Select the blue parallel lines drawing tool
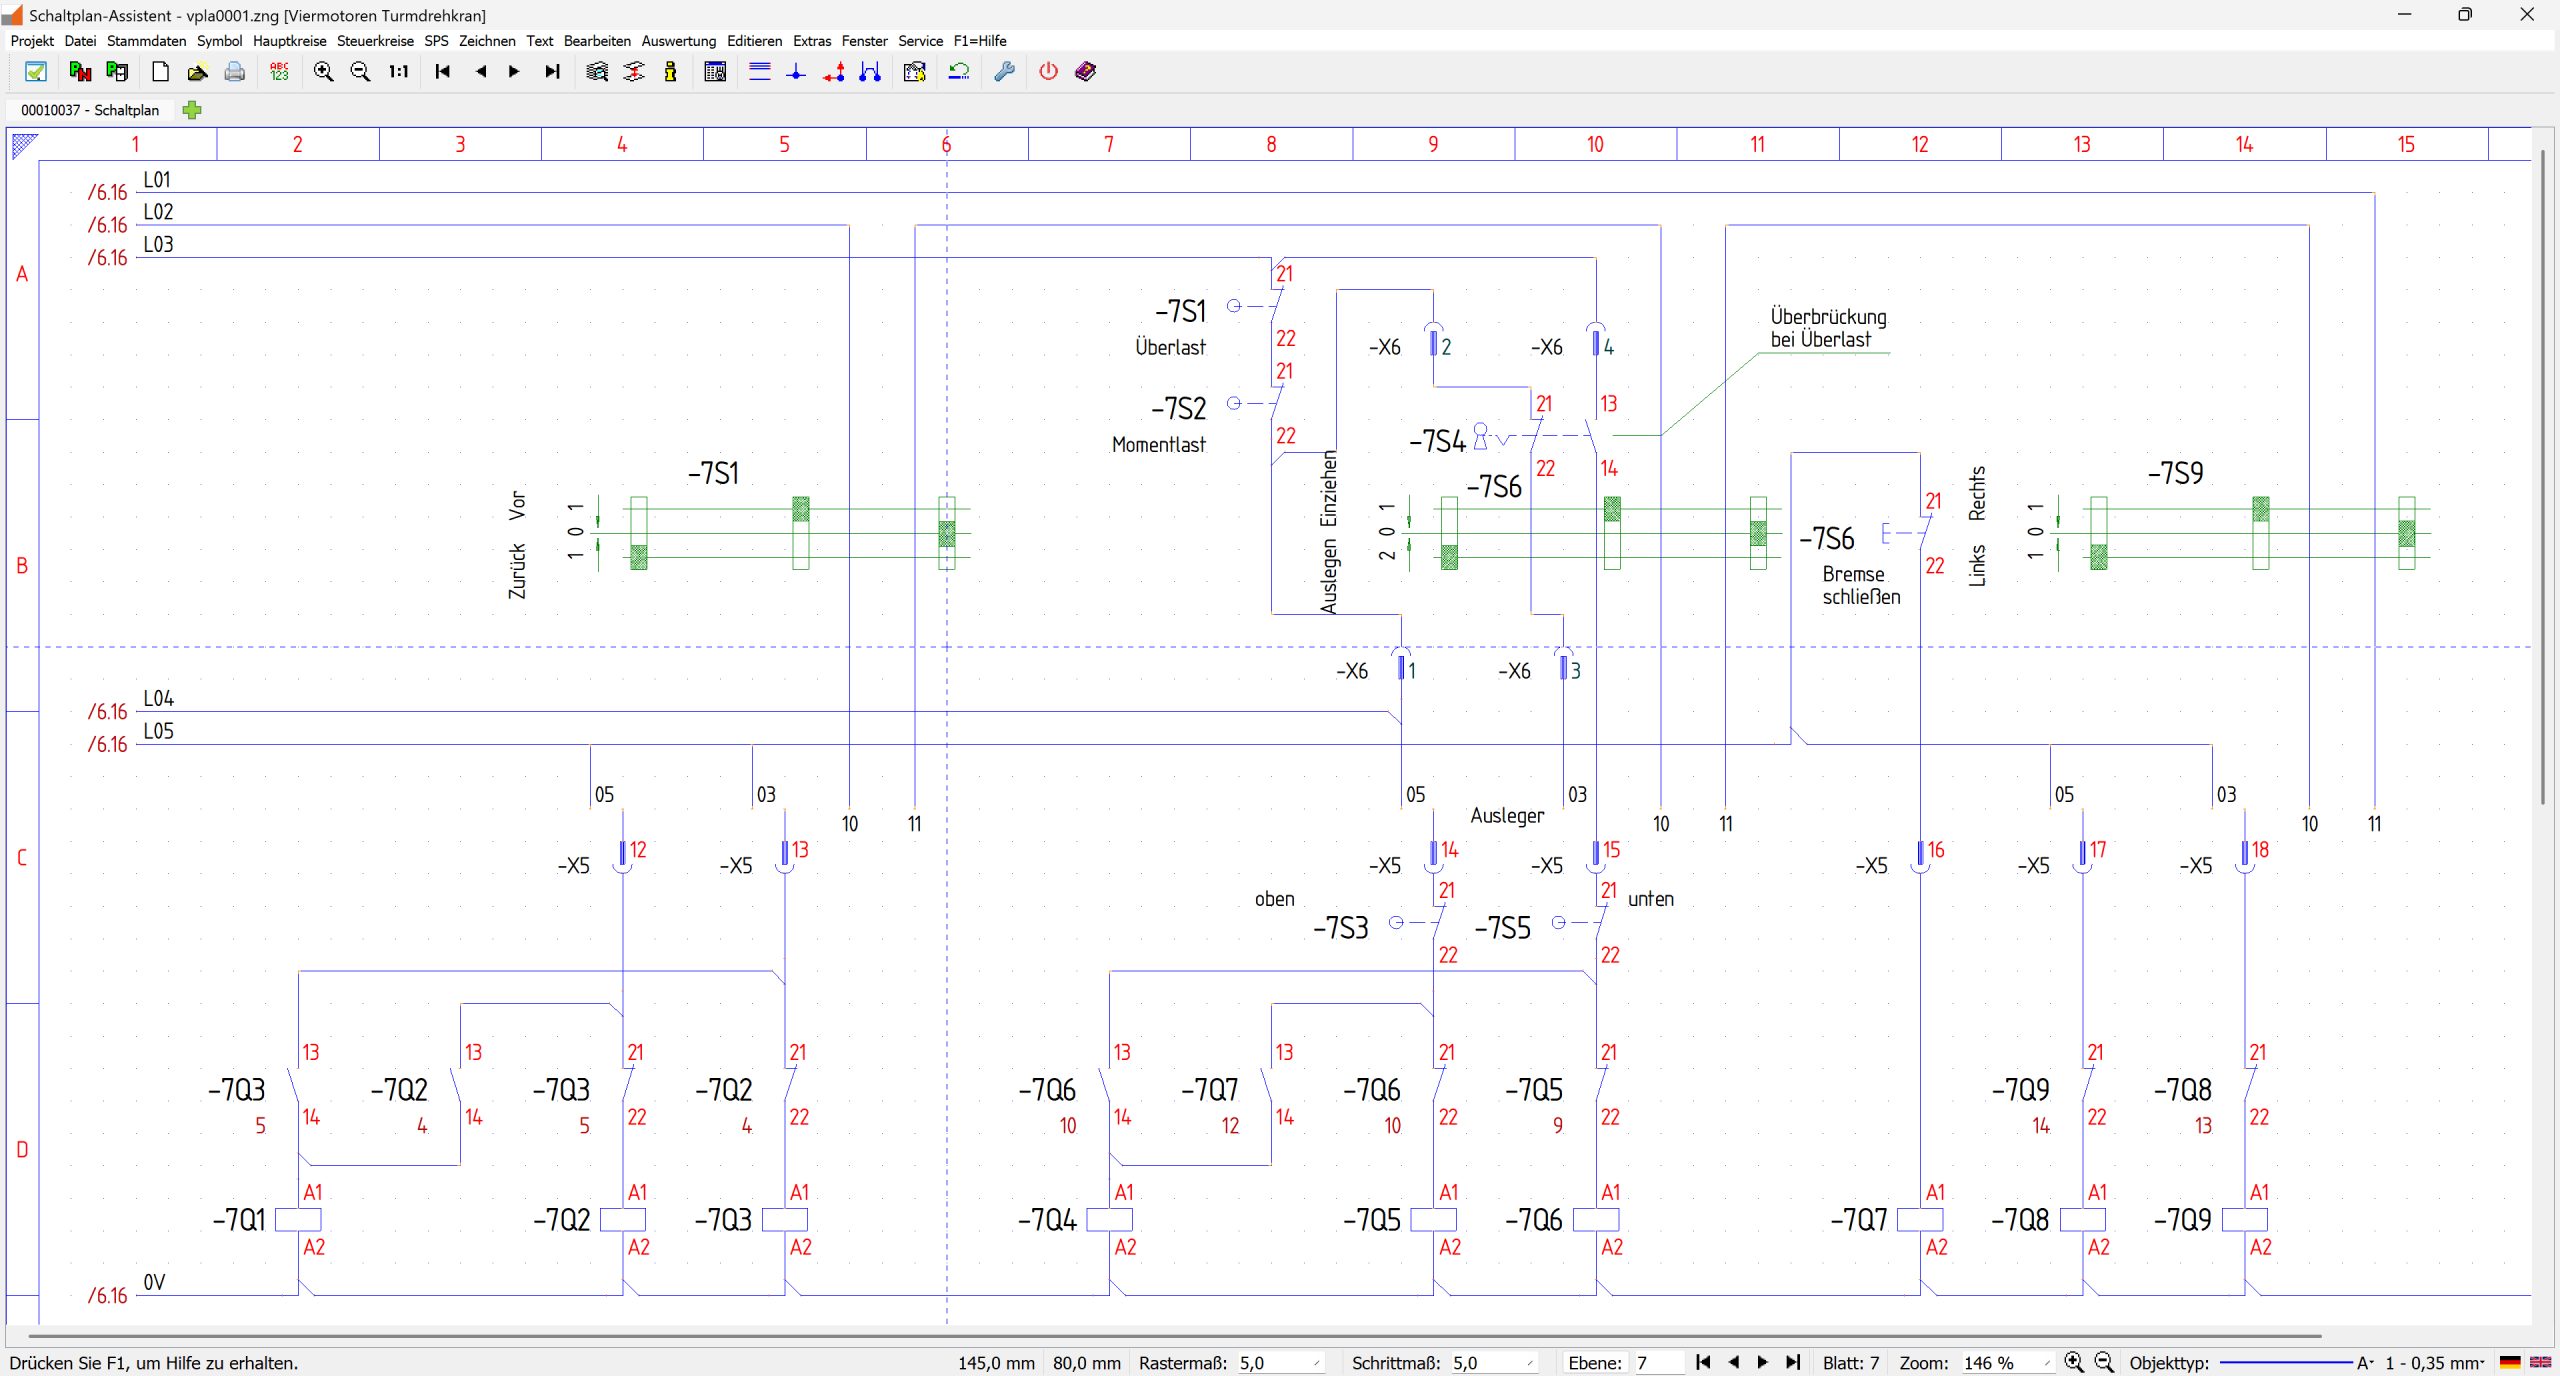Screen dimensions: 2560x1376 (759, 72)
